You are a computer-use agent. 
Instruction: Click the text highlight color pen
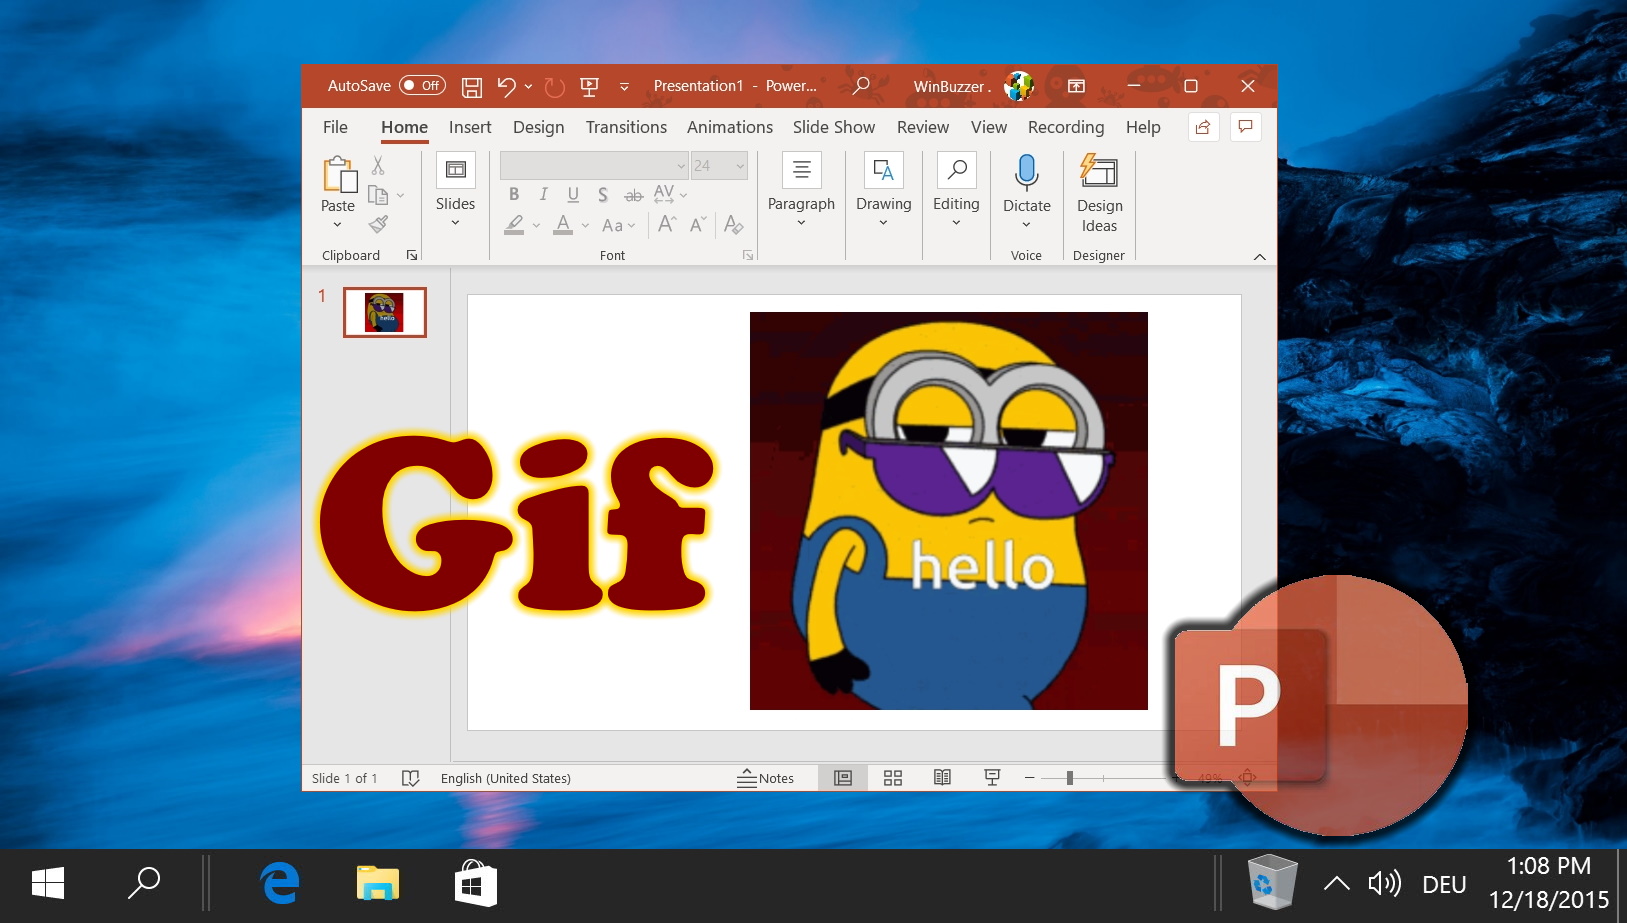514,224
